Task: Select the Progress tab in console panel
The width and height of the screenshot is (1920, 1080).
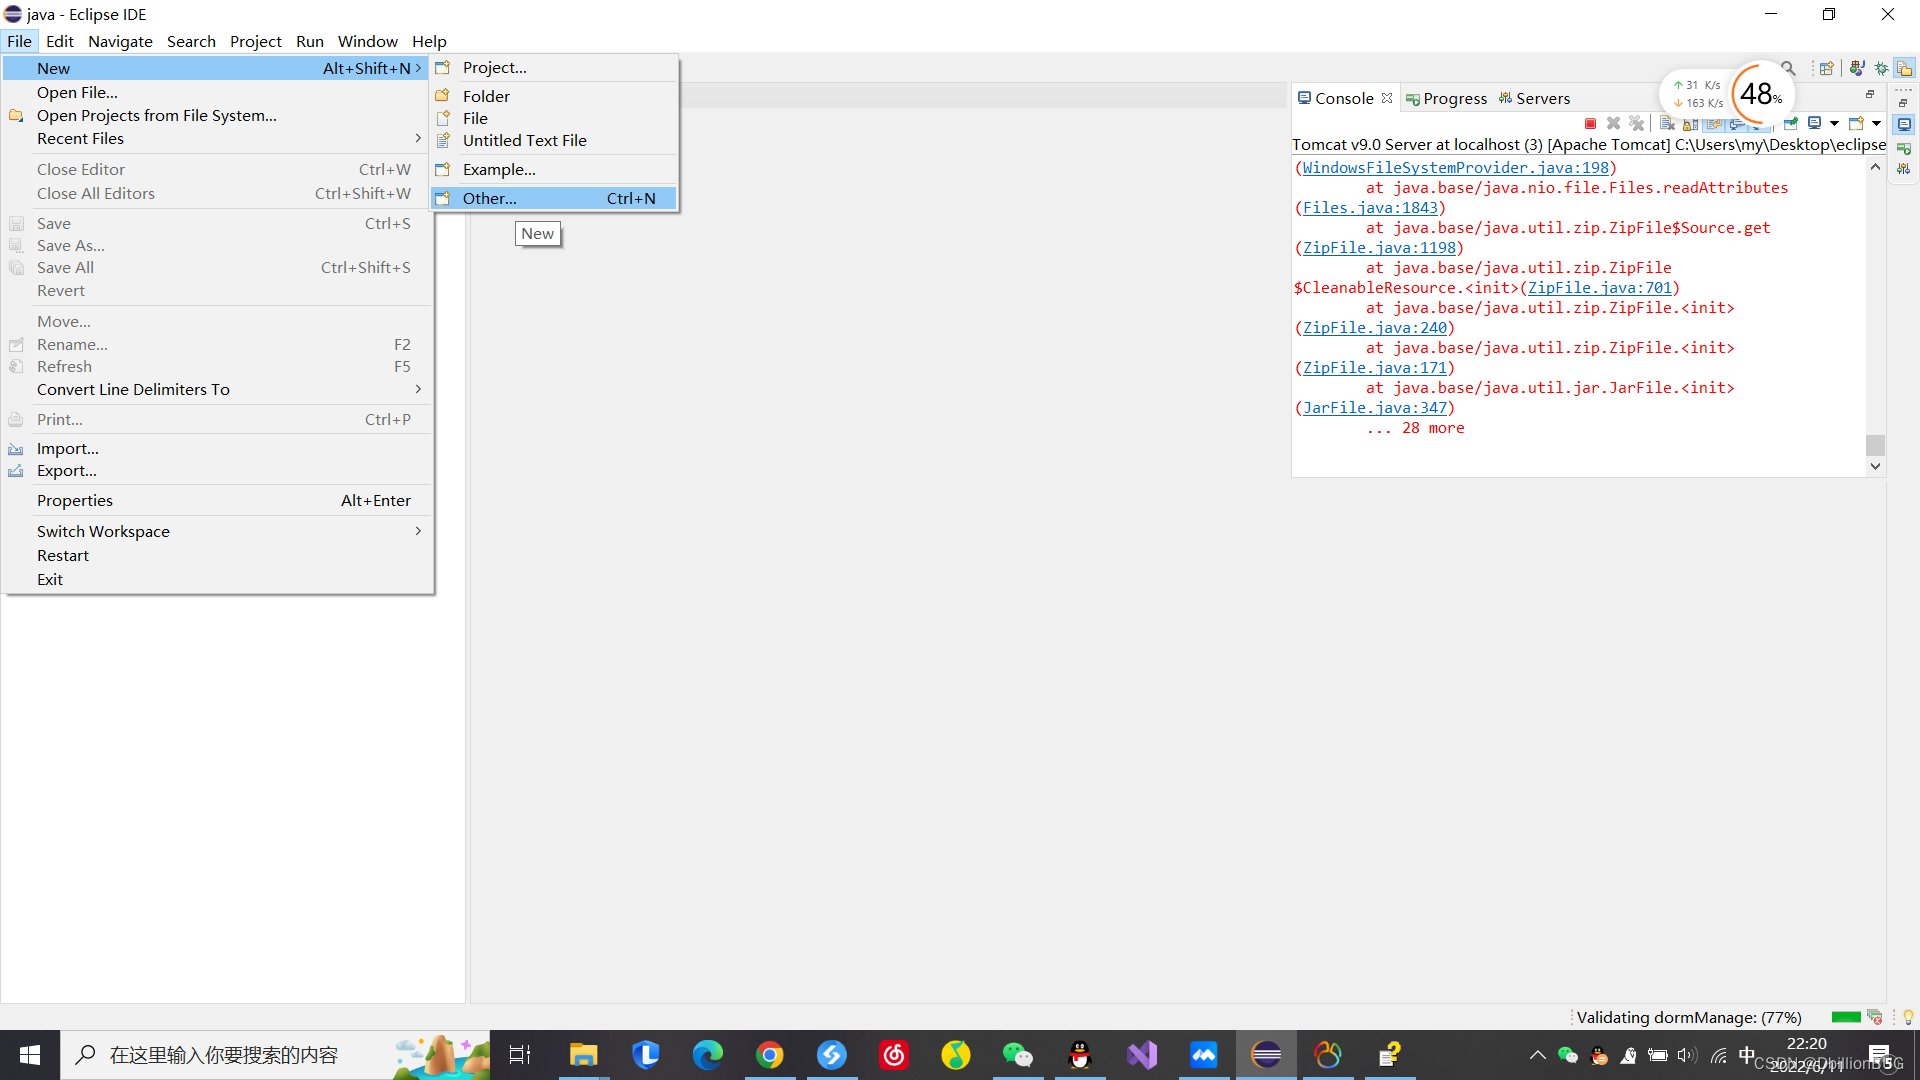Action: click(1453, 98)
